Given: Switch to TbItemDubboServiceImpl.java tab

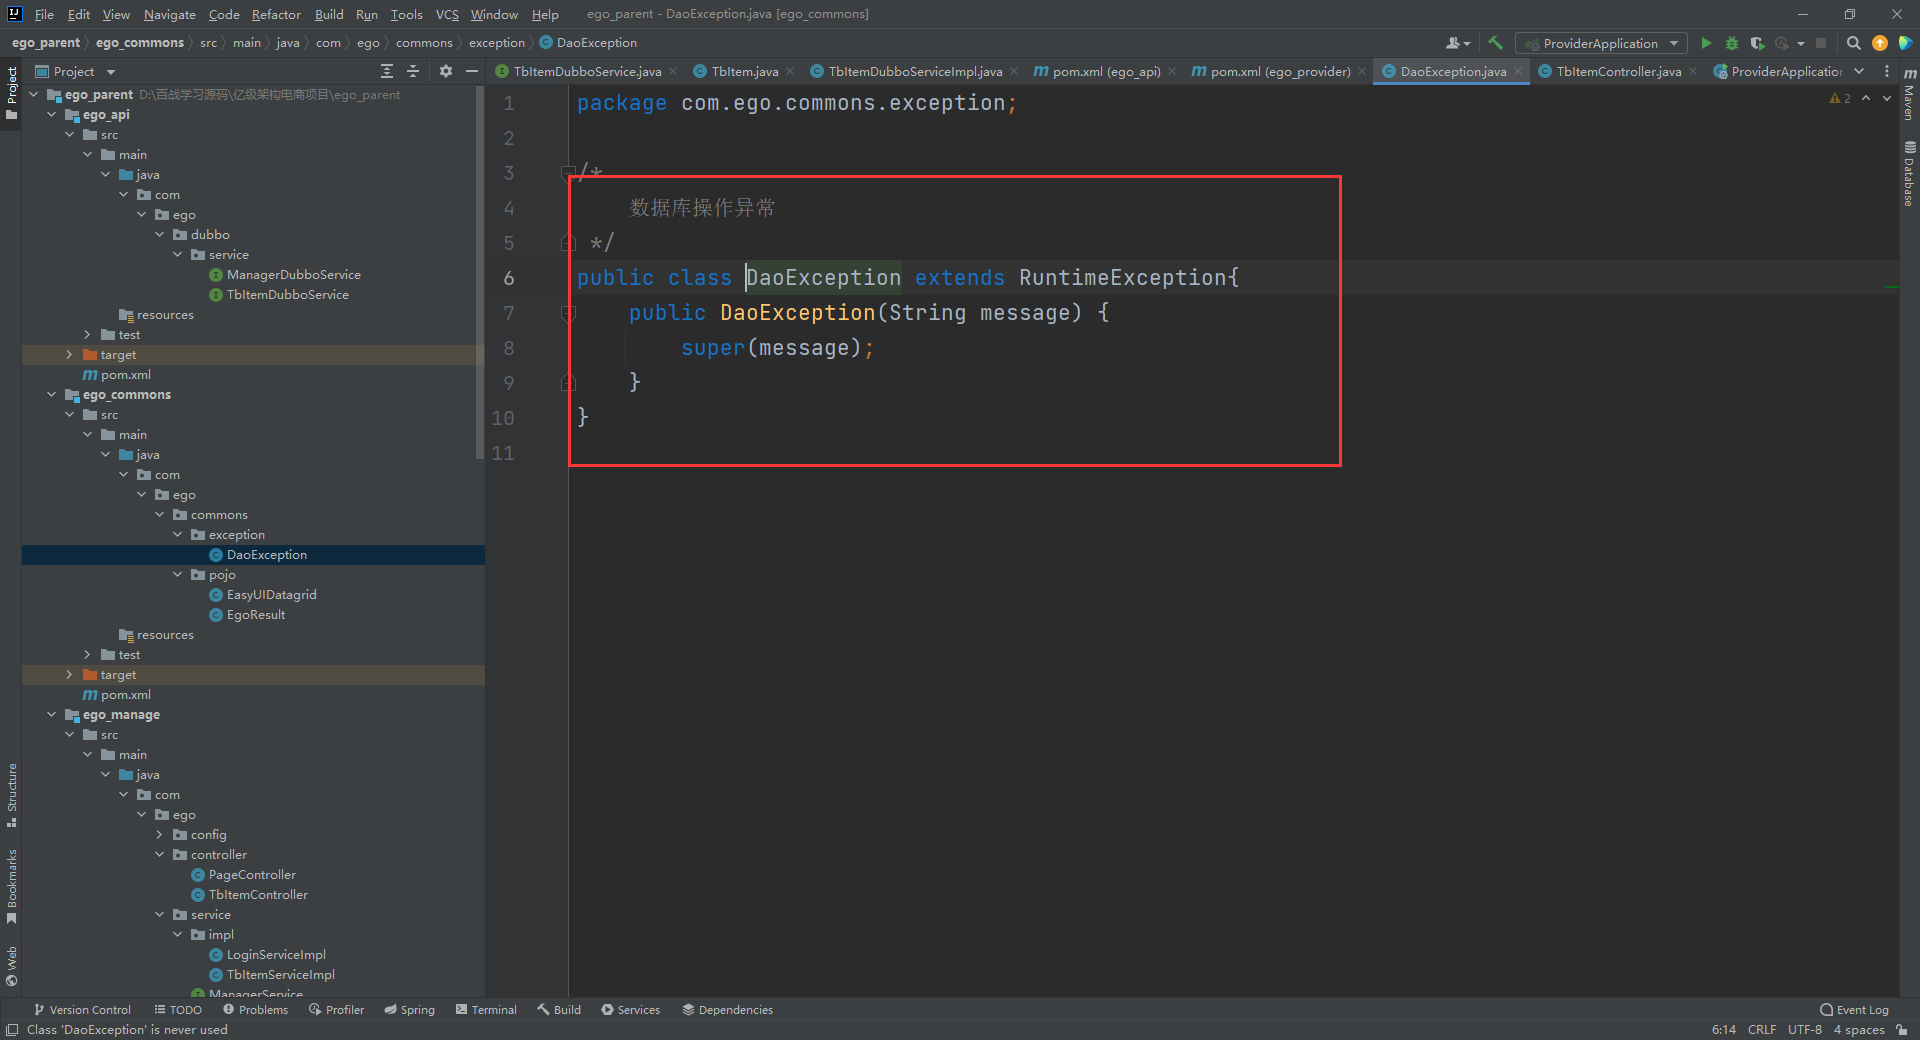Looking at the screenshot, I should point(915,71).
